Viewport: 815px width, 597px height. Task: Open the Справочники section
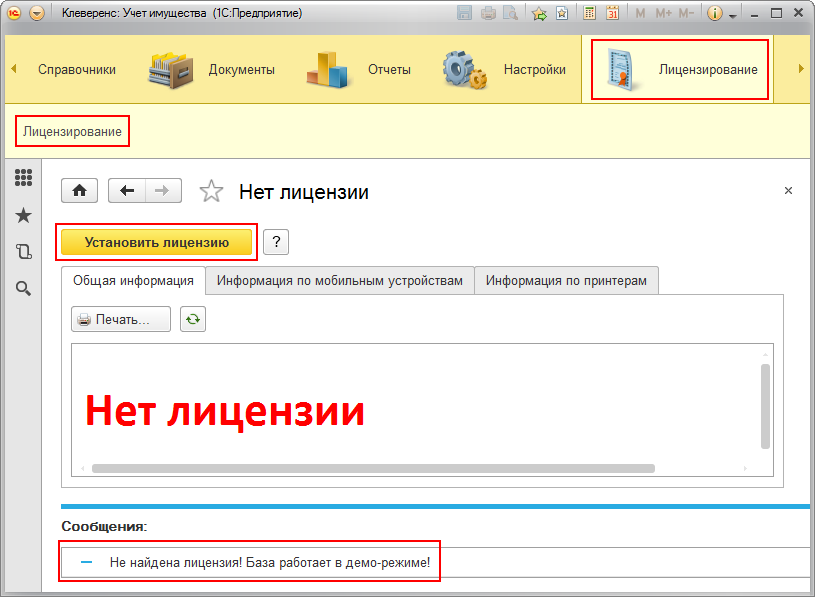[77, 69]
